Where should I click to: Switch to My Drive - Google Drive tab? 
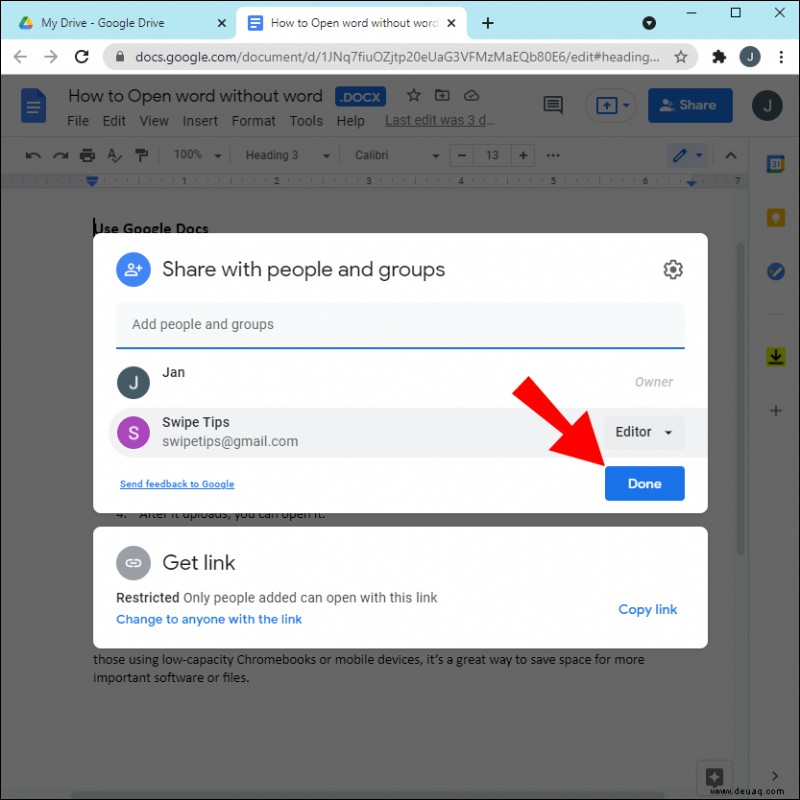tap(103, 23)
